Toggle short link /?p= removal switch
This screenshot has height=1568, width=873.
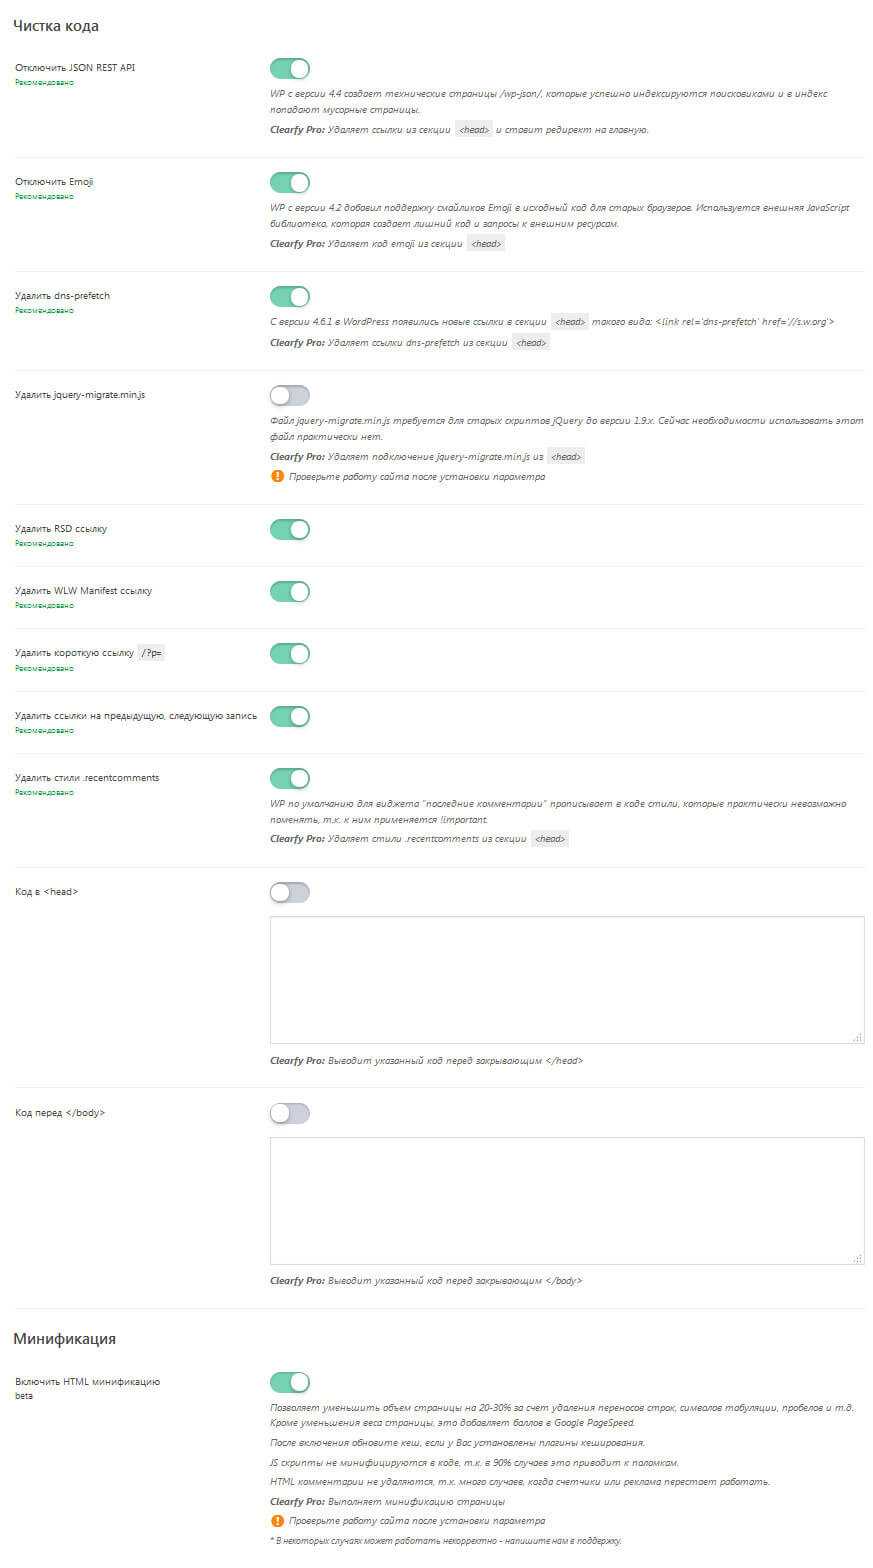[290, 654]
